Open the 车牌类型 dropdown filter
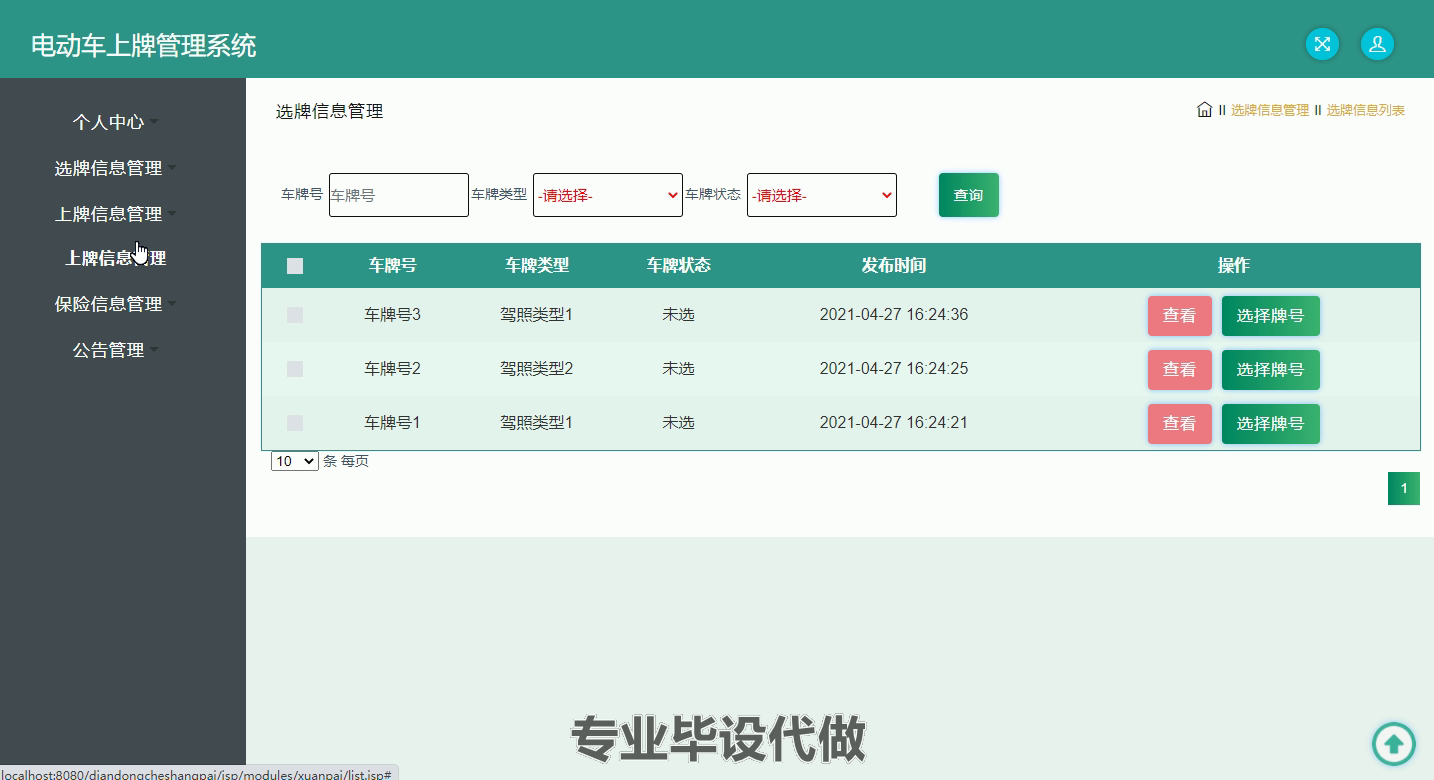The height and width of the screenshot is (780, 1434). tap(608, 195)
